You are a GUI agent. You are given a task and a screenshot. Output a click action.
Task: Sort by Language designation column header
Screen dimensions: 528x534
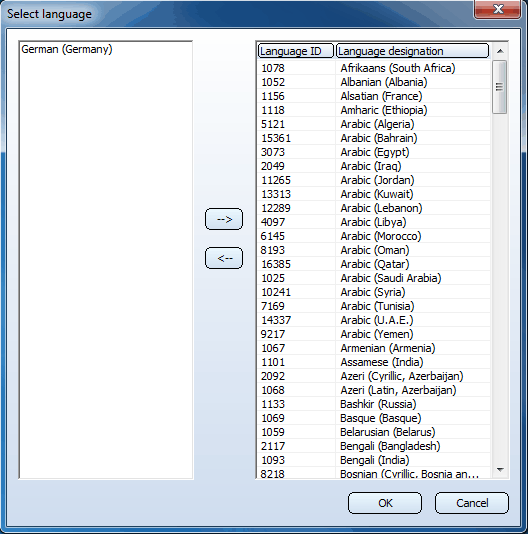(x=412, y=51)
